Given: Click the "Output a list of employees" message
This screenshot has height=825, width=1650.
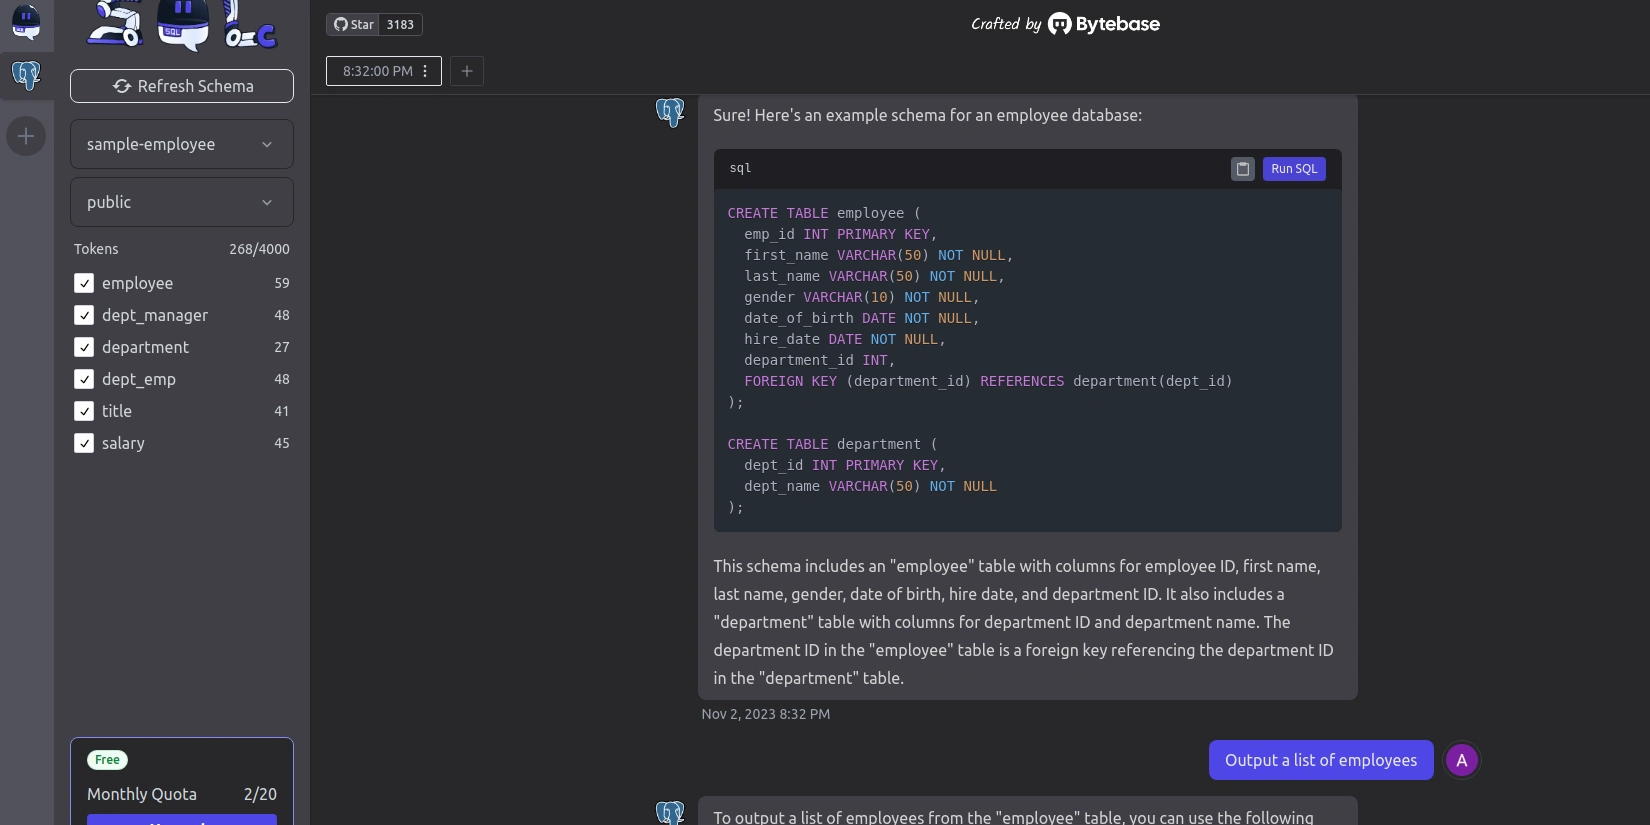Looking at the screenshot, I should pos(1320,760).
